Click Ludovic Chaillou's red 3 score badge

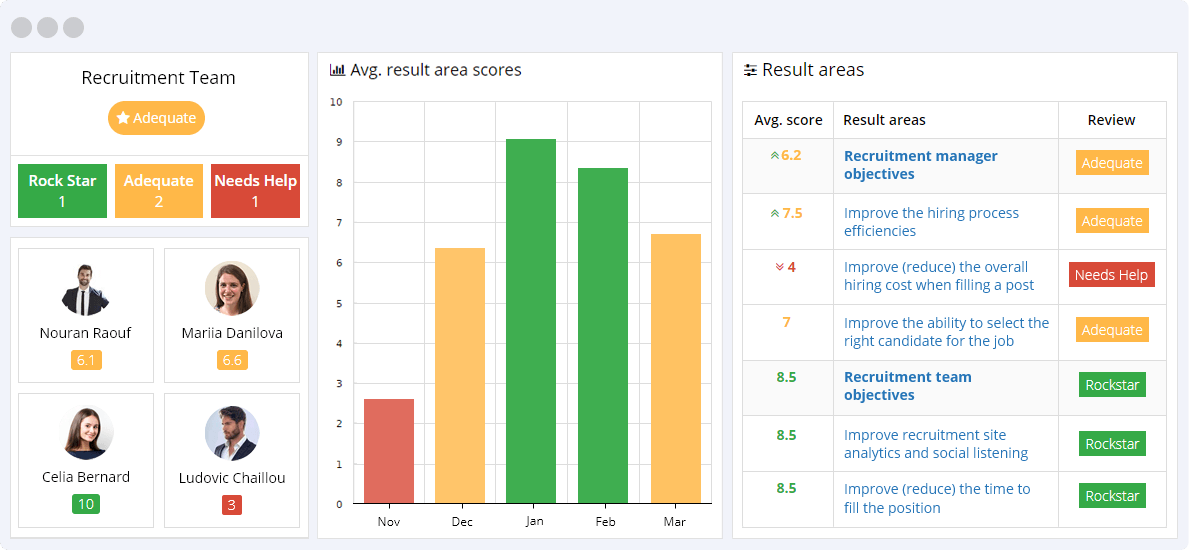point(232,504)
